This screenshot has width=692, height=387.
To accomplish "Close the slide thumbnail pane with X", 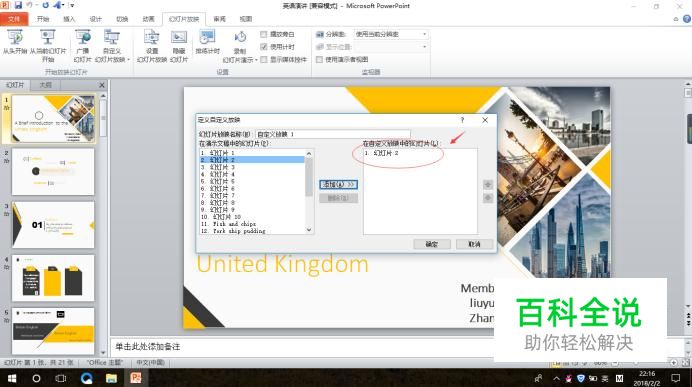I will click(x=102, y=85).
